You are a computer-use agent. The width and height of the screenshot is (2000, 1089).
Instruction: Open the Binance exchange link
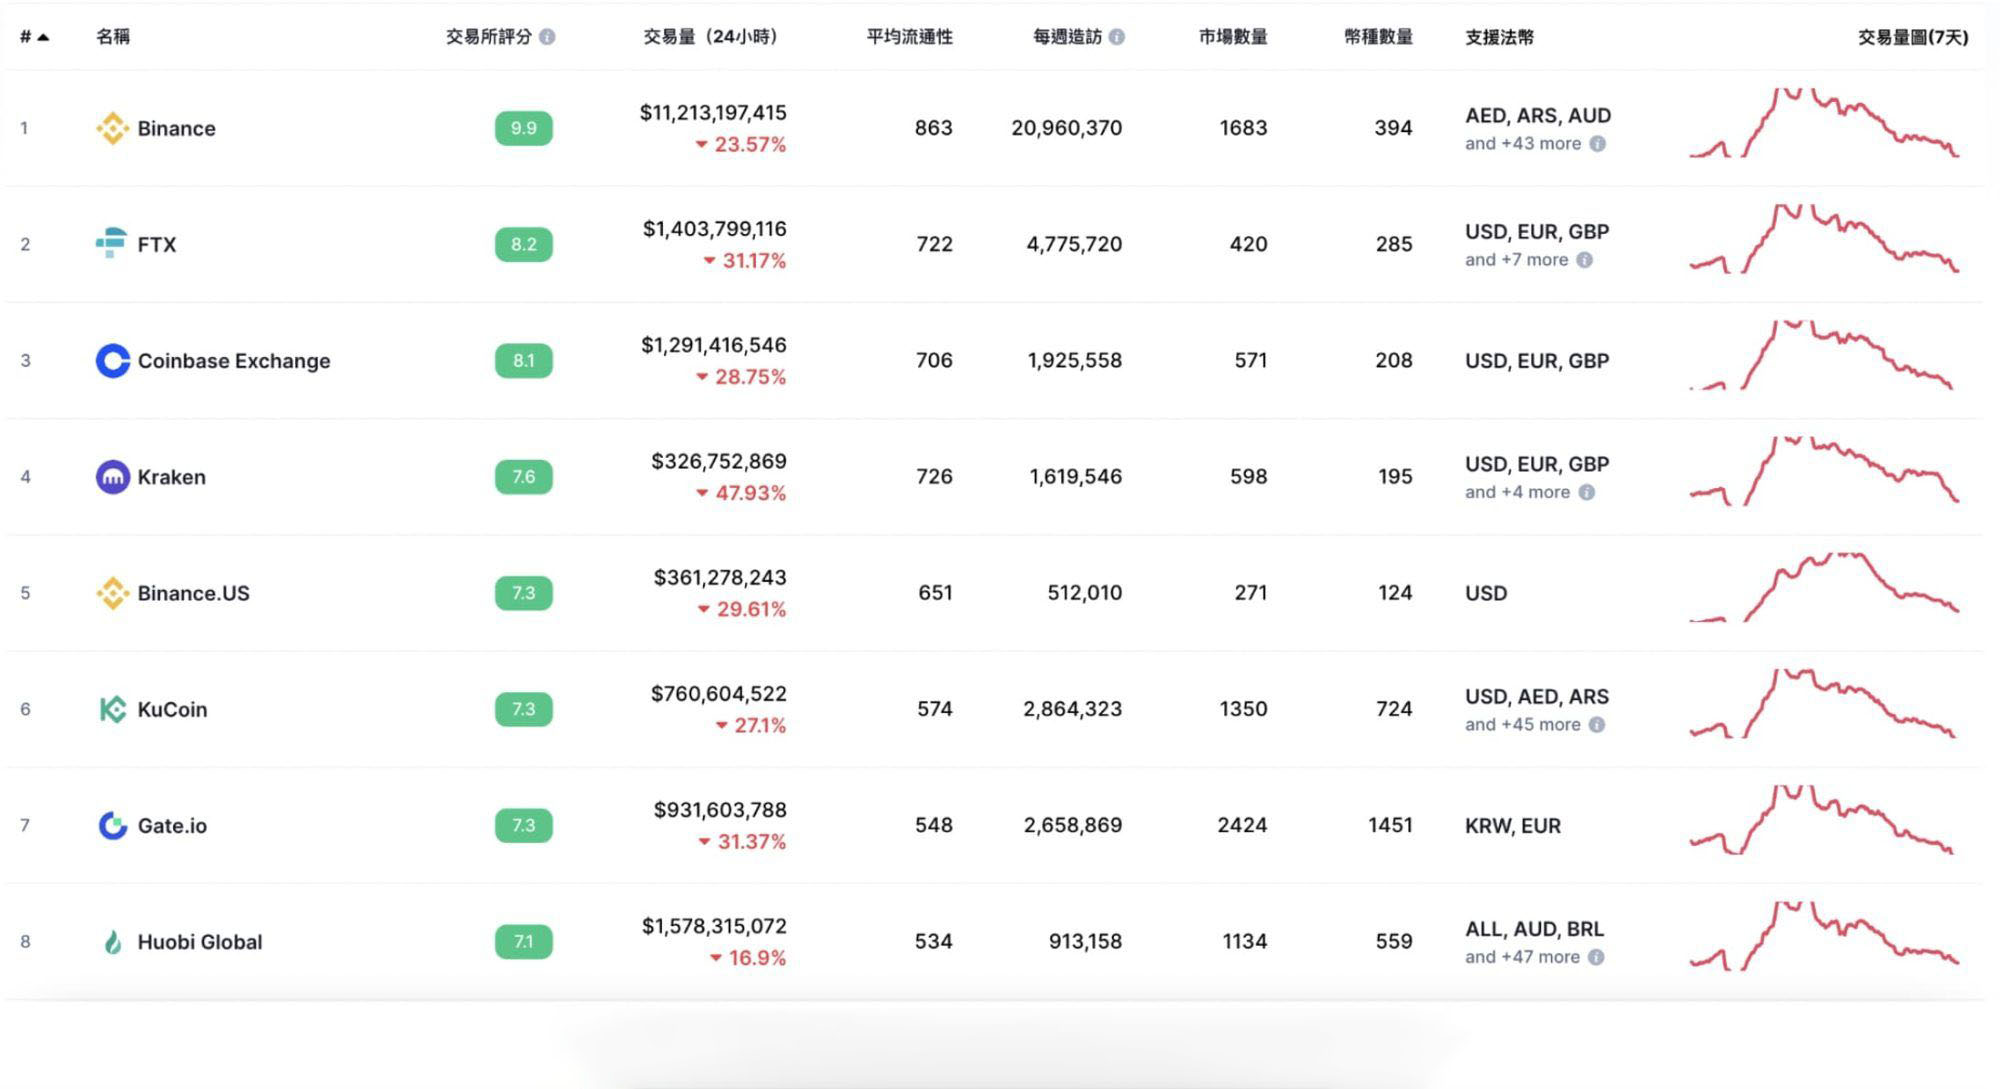point(176,128)
